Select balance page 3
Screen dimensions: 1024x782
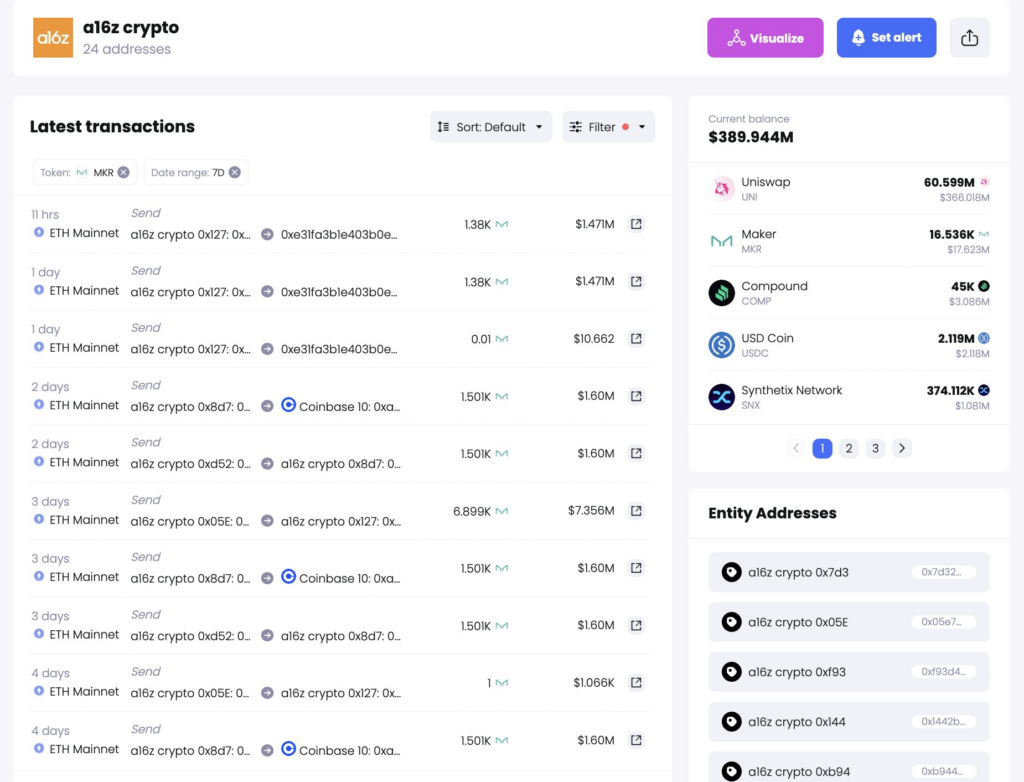[875, 448]
